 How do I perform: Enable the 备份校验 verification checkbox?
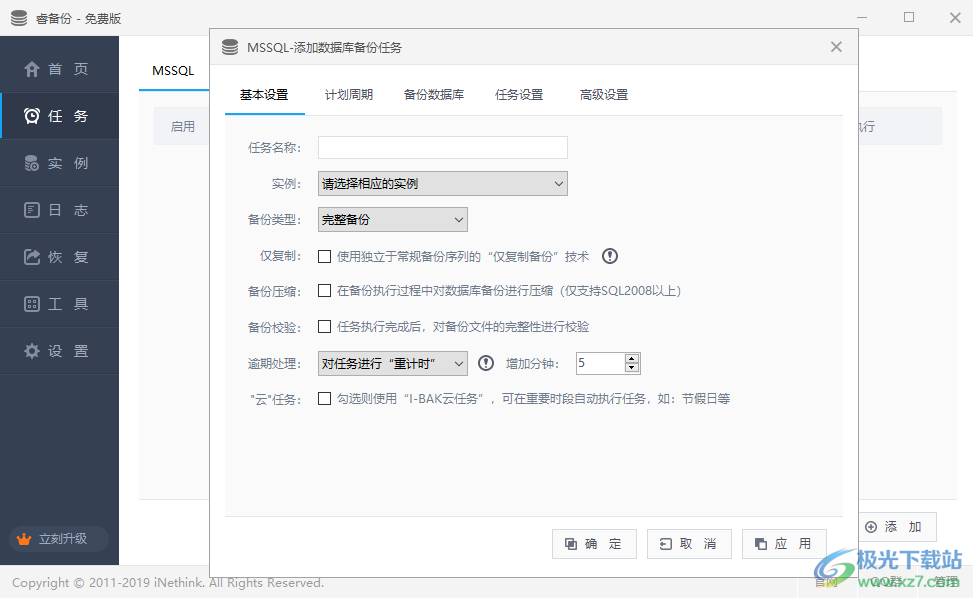pos(325,327)
